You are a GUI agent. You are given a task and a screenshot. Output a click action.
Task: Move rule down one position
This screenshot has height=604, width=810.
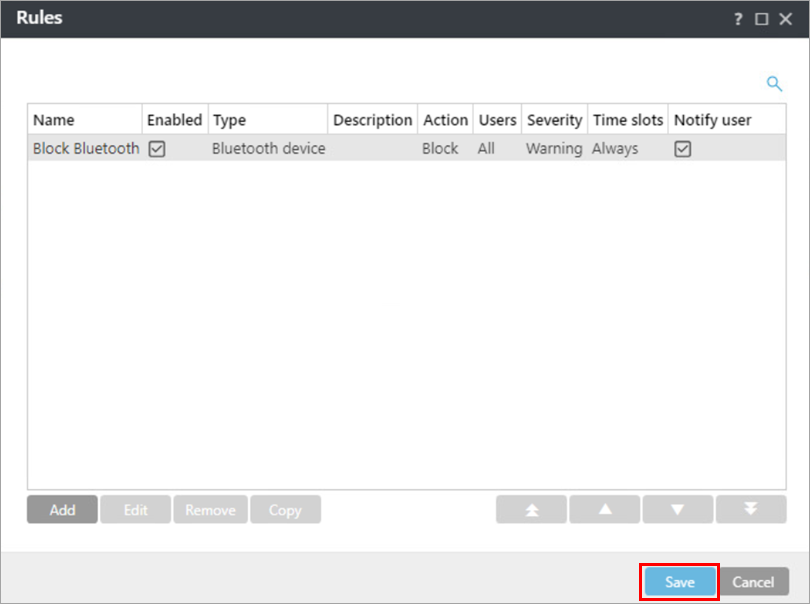[x=678, y=510]
